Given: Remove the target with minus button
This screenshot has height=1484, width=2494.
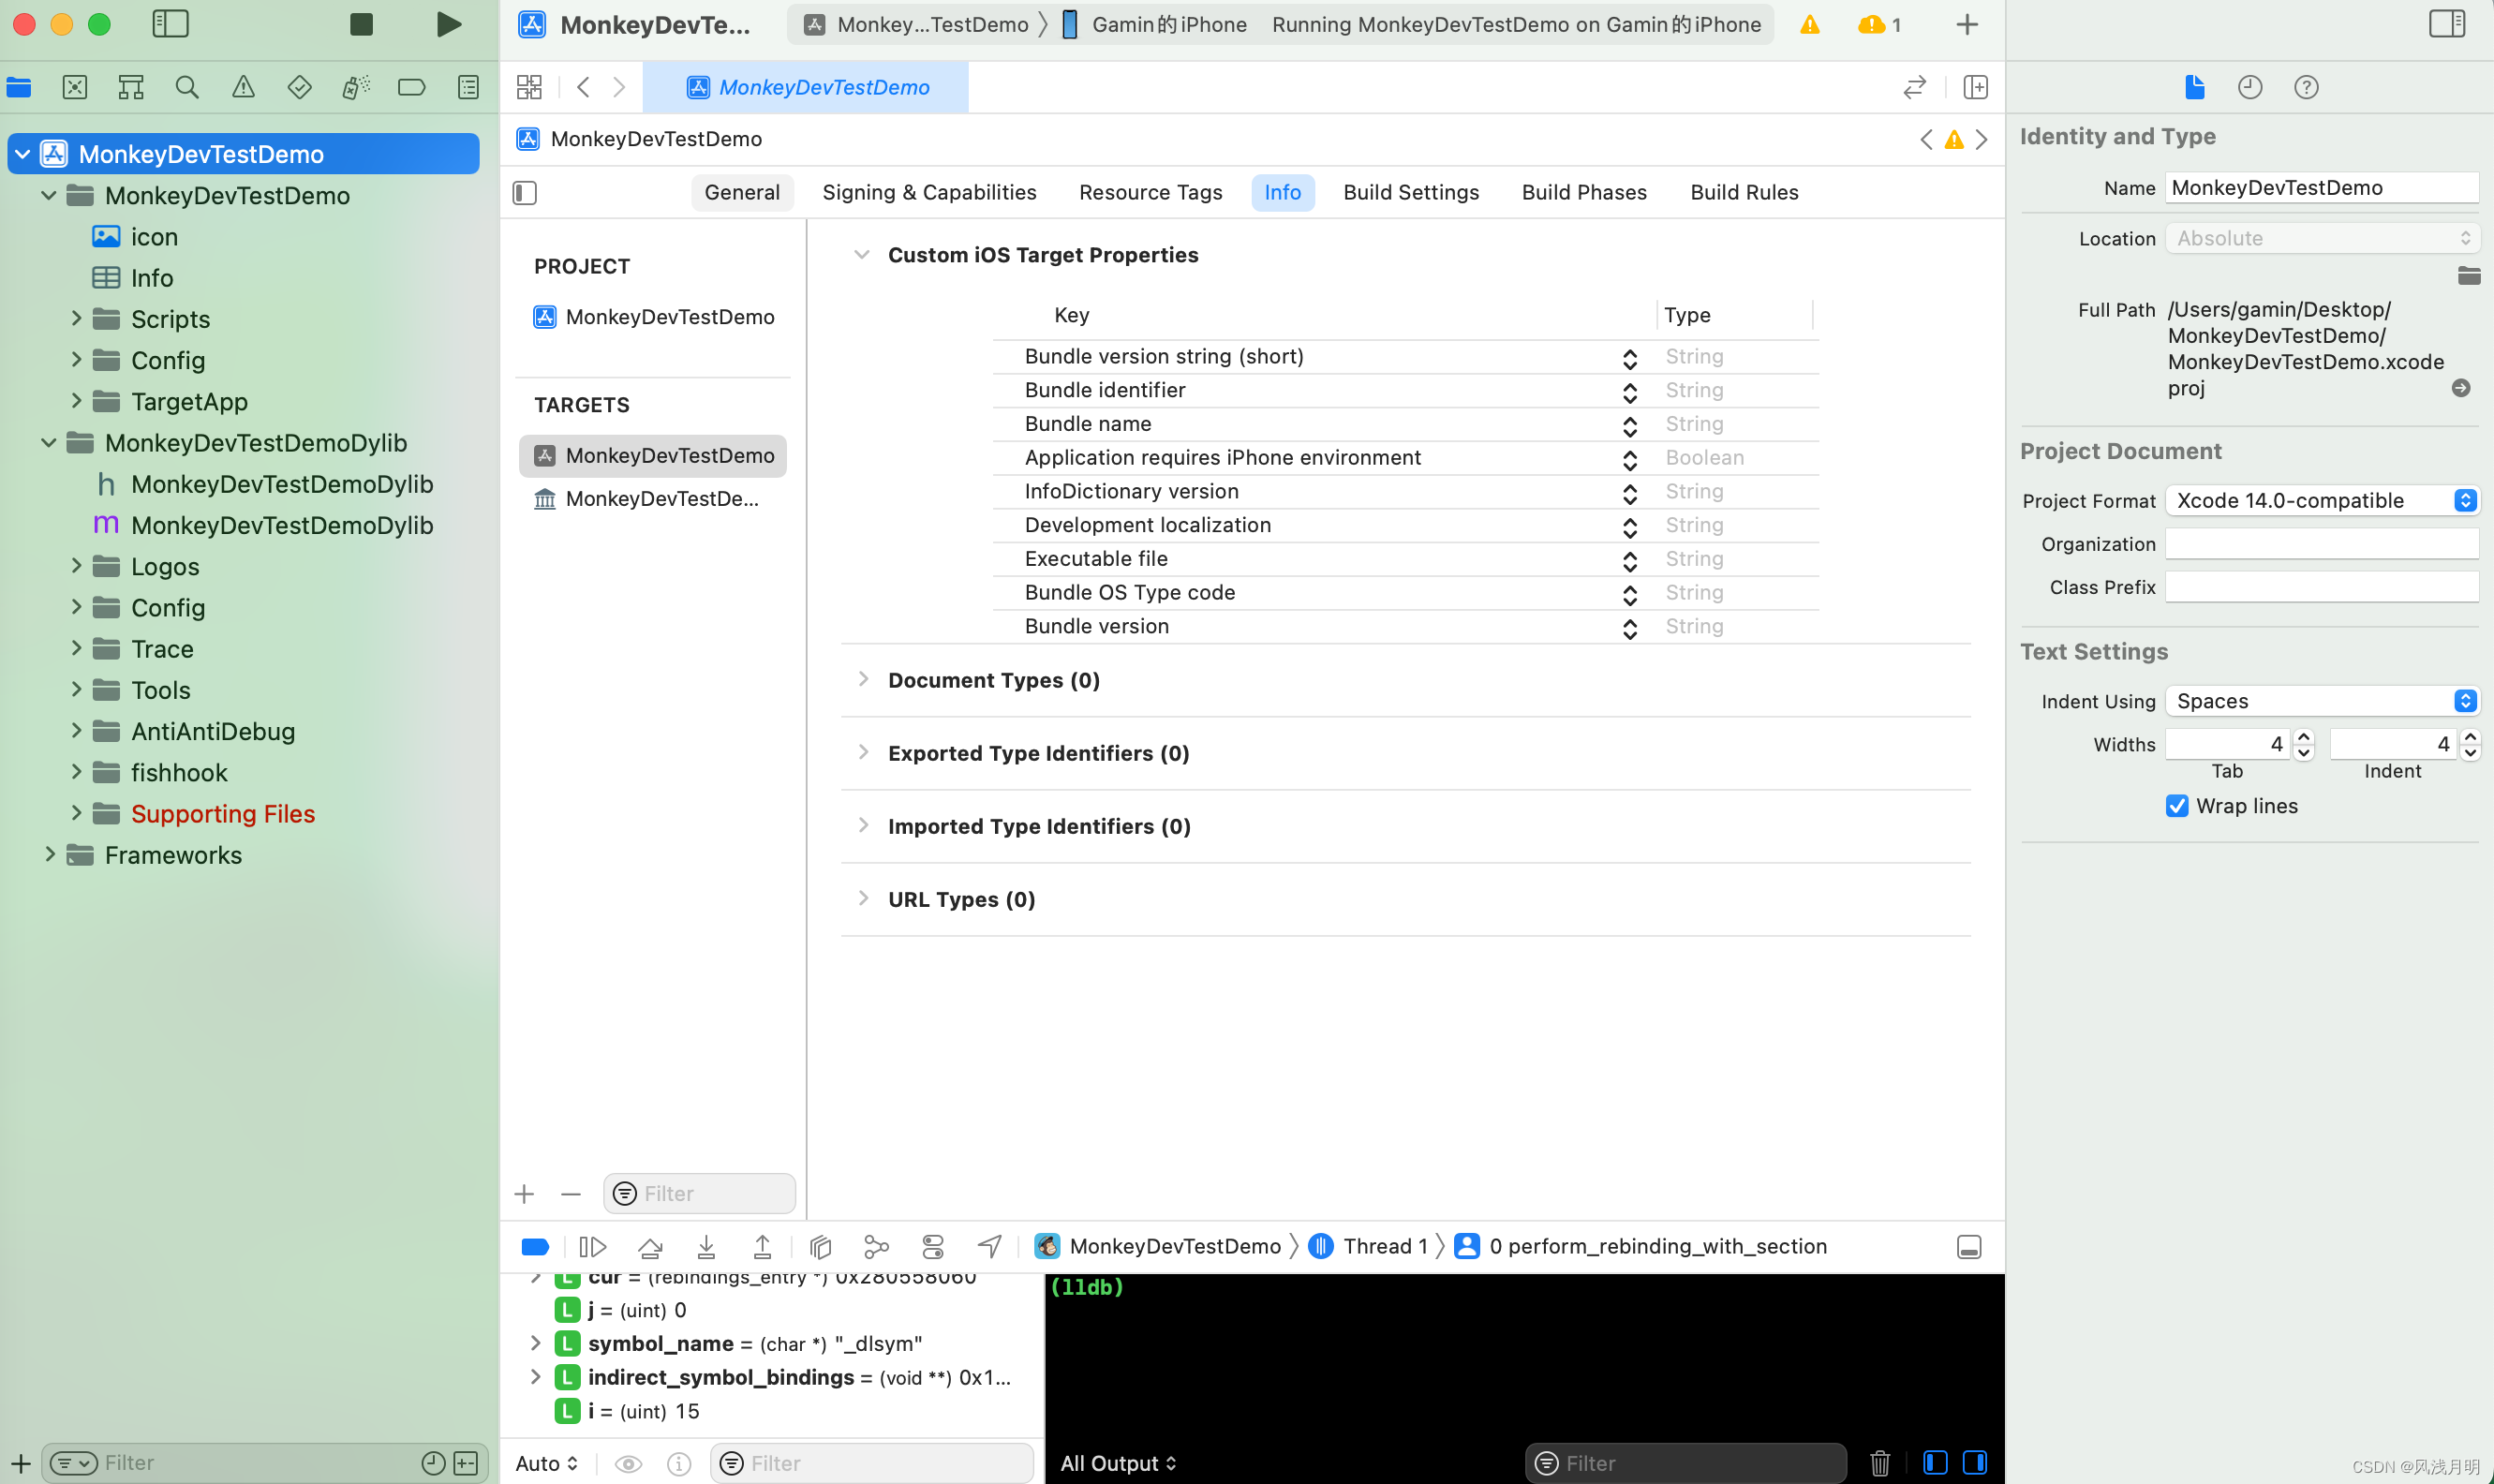Looking at the screenshot, I should click(x=571, y=1193).
